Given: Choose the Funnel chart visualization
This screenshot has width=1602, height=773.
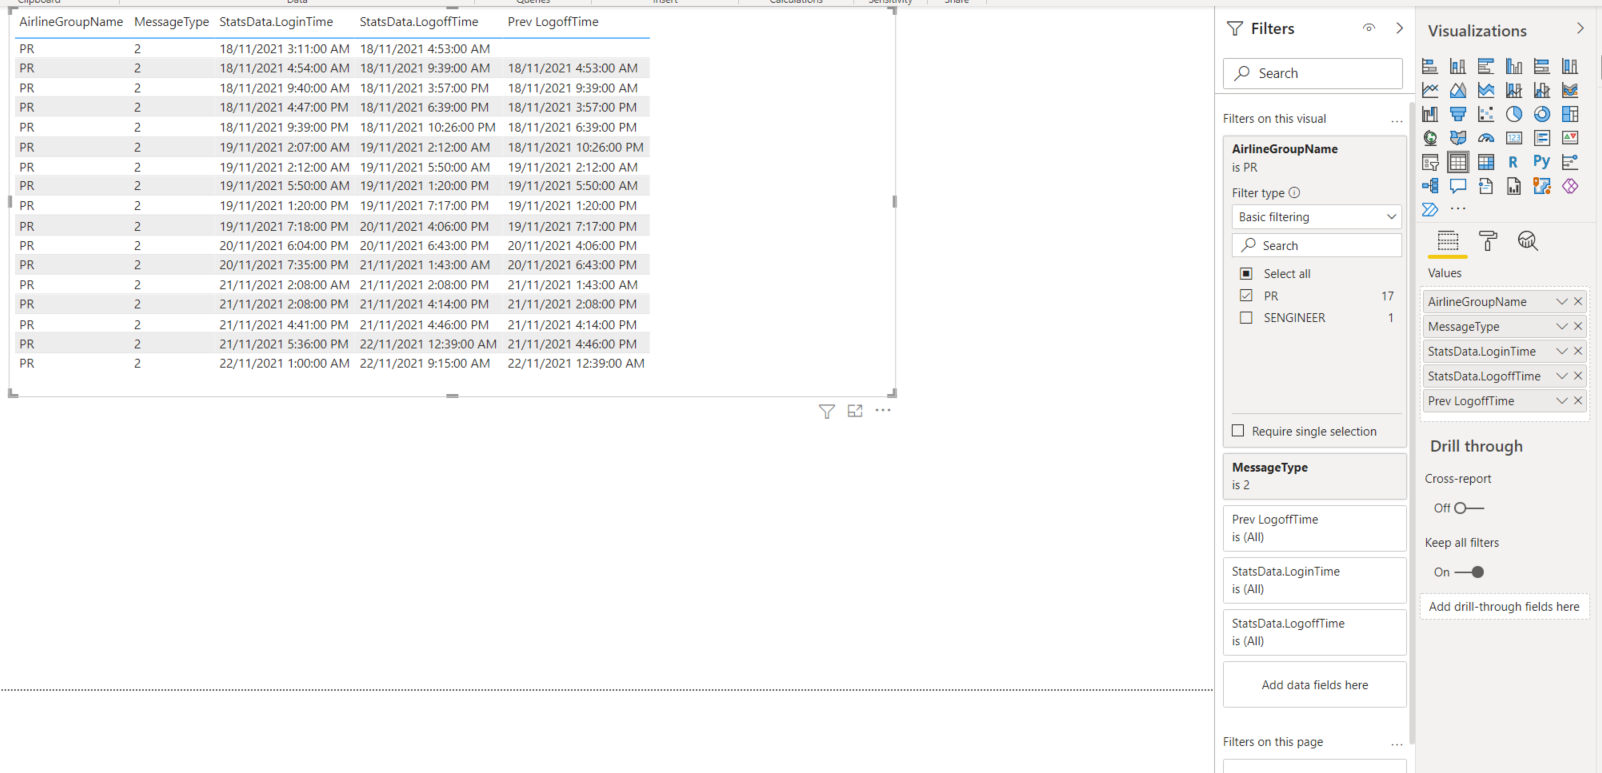Looking at the screenshot, I should point(1458,114).
